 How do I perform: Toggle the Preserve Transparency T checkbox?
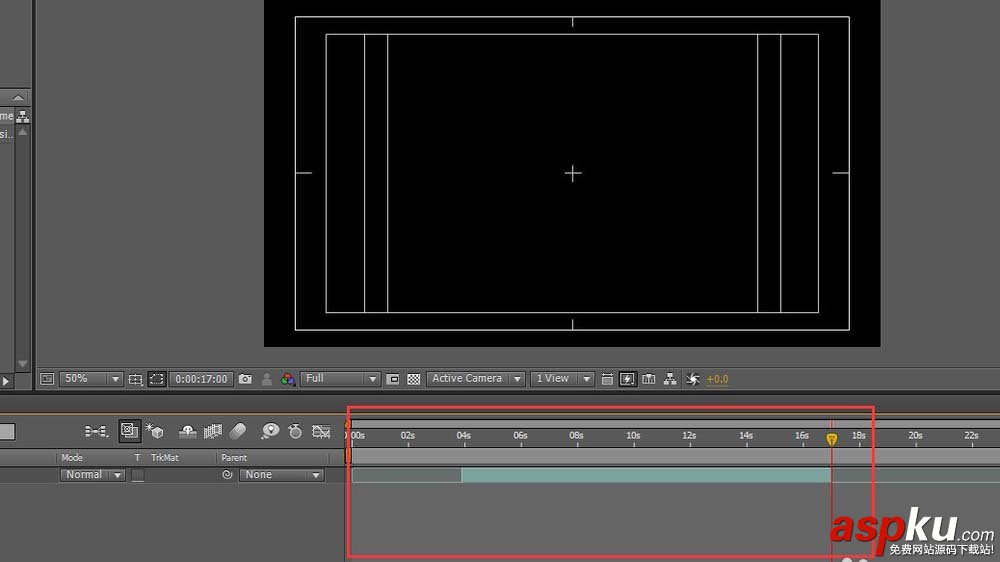(138, 475)
